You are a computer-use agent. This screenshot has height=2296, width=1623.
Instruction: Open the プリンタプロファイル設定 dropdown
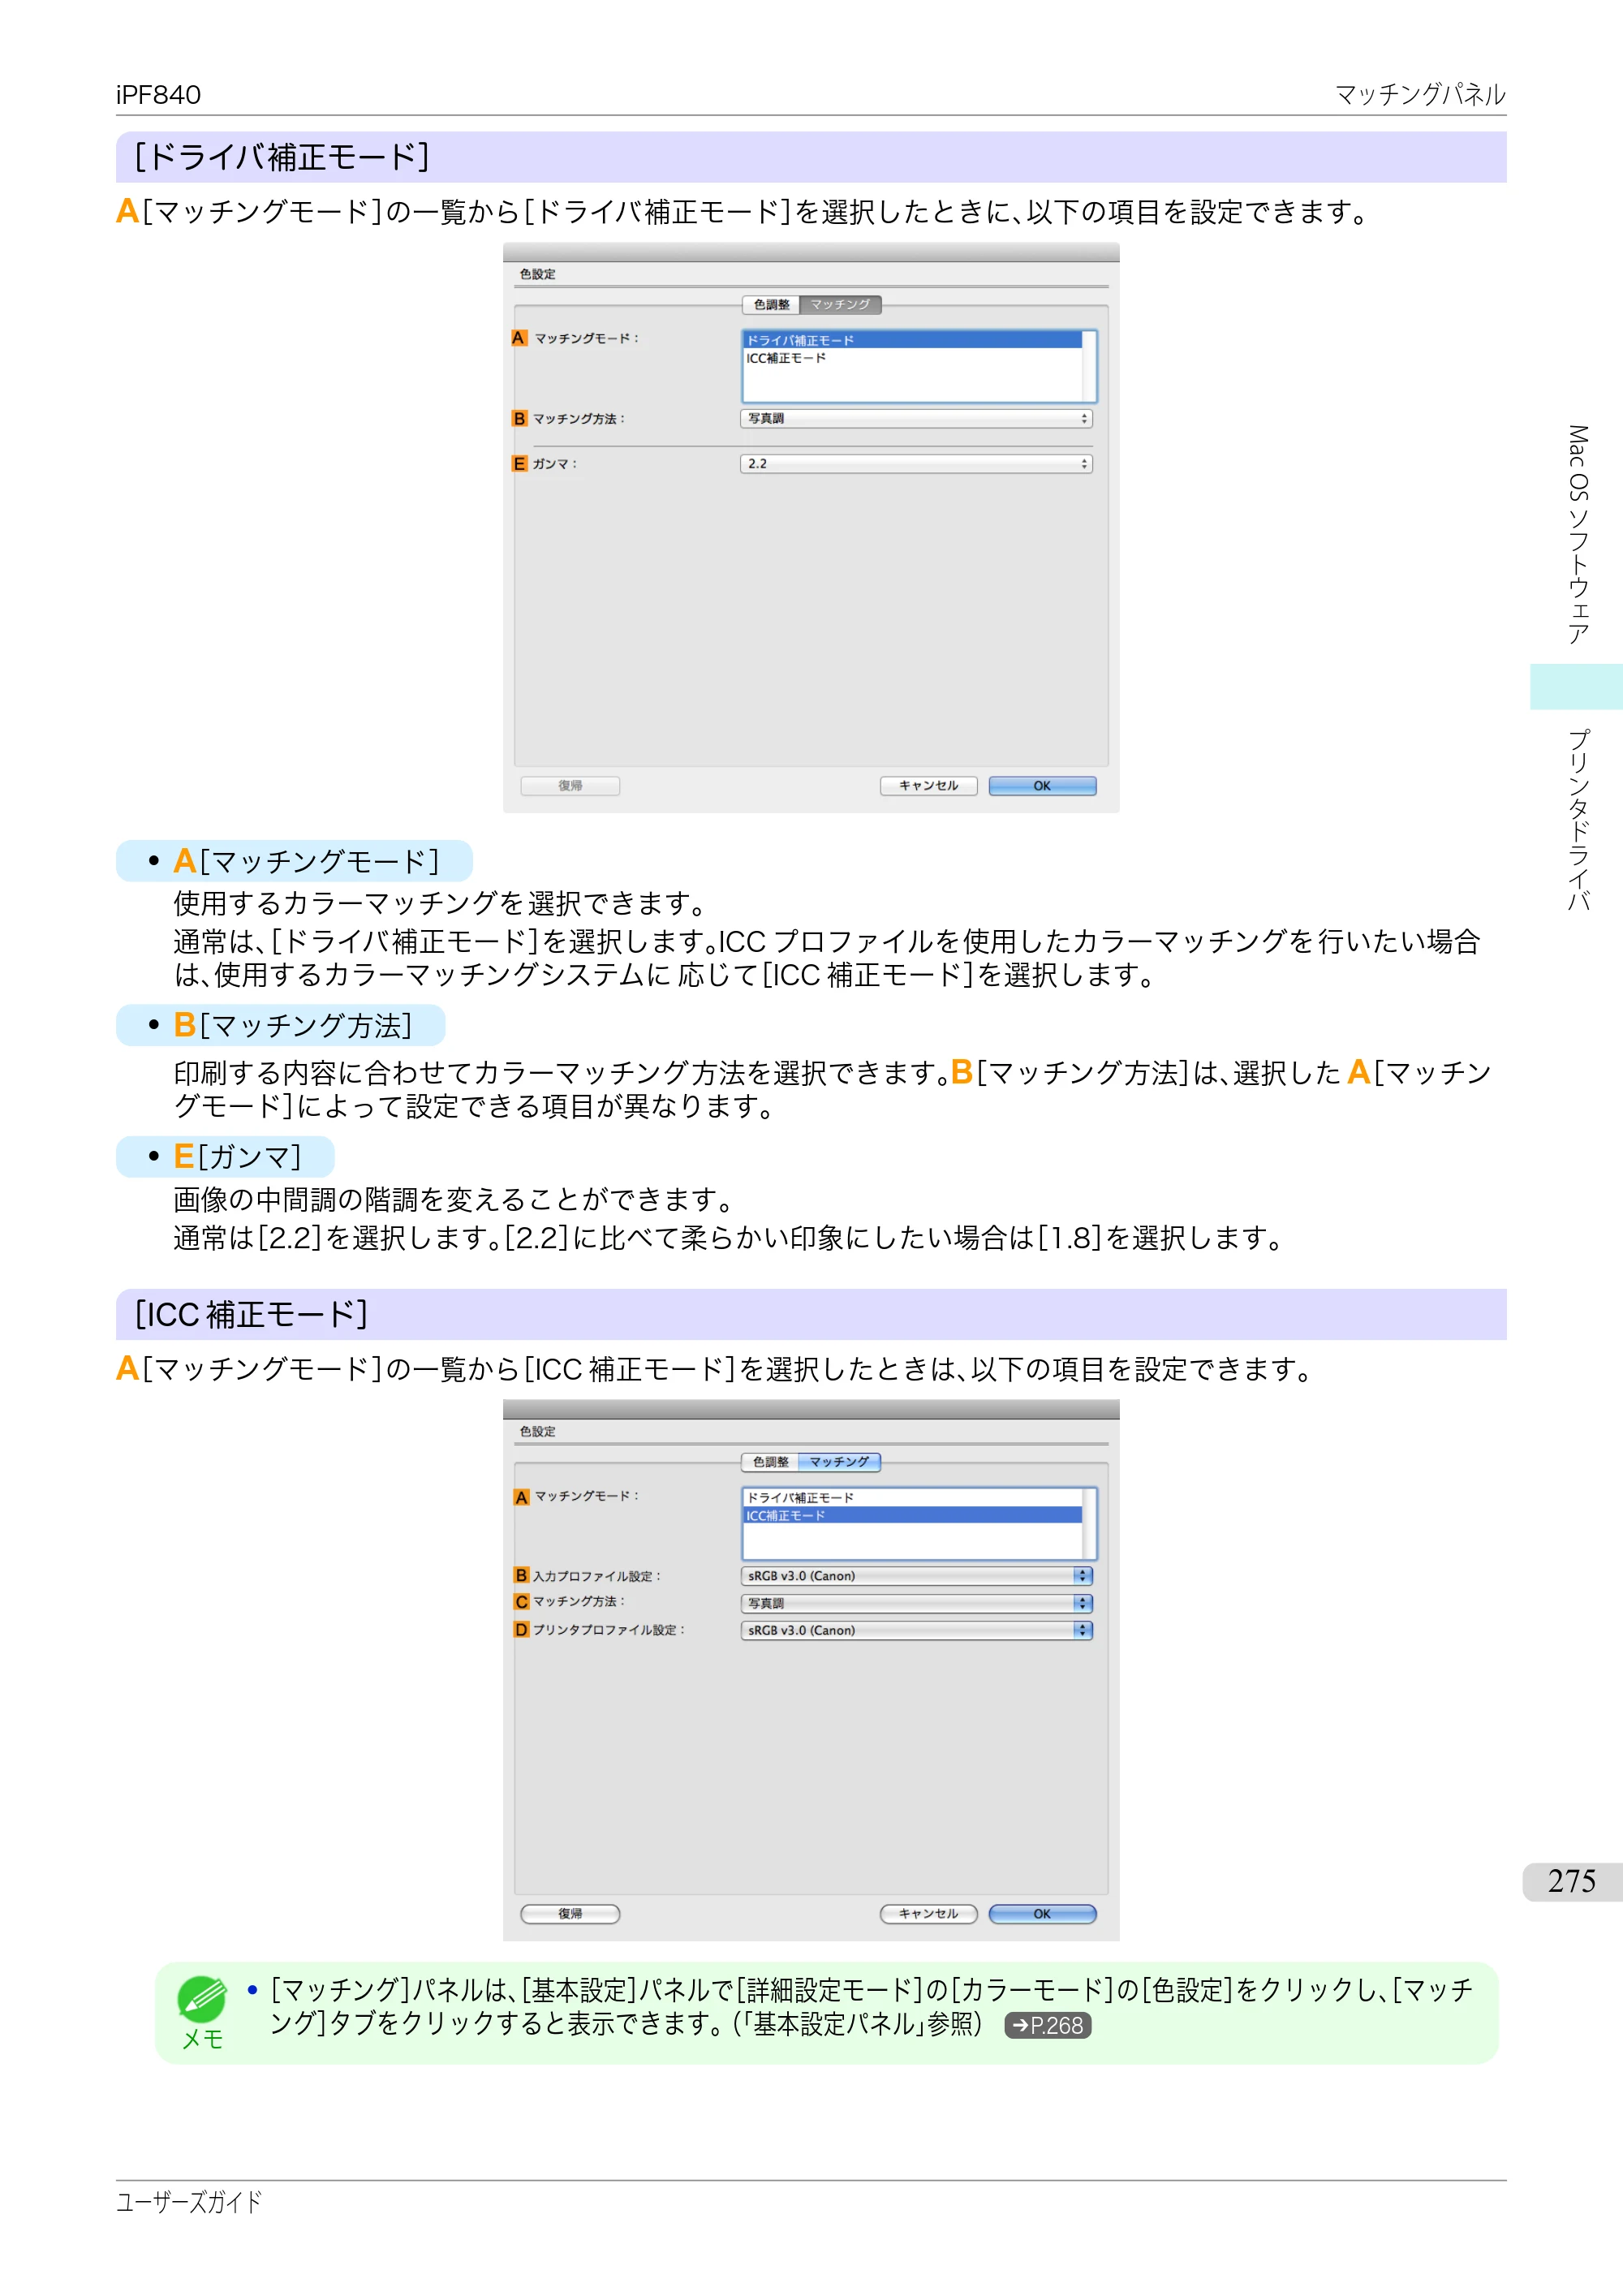(916, 1630)
